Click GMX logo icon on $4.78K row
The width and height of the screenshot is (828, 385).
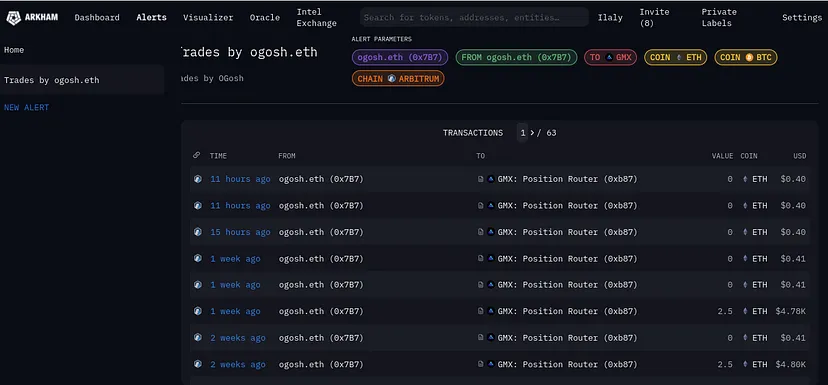pyautogui.click(x=491, y=311)
